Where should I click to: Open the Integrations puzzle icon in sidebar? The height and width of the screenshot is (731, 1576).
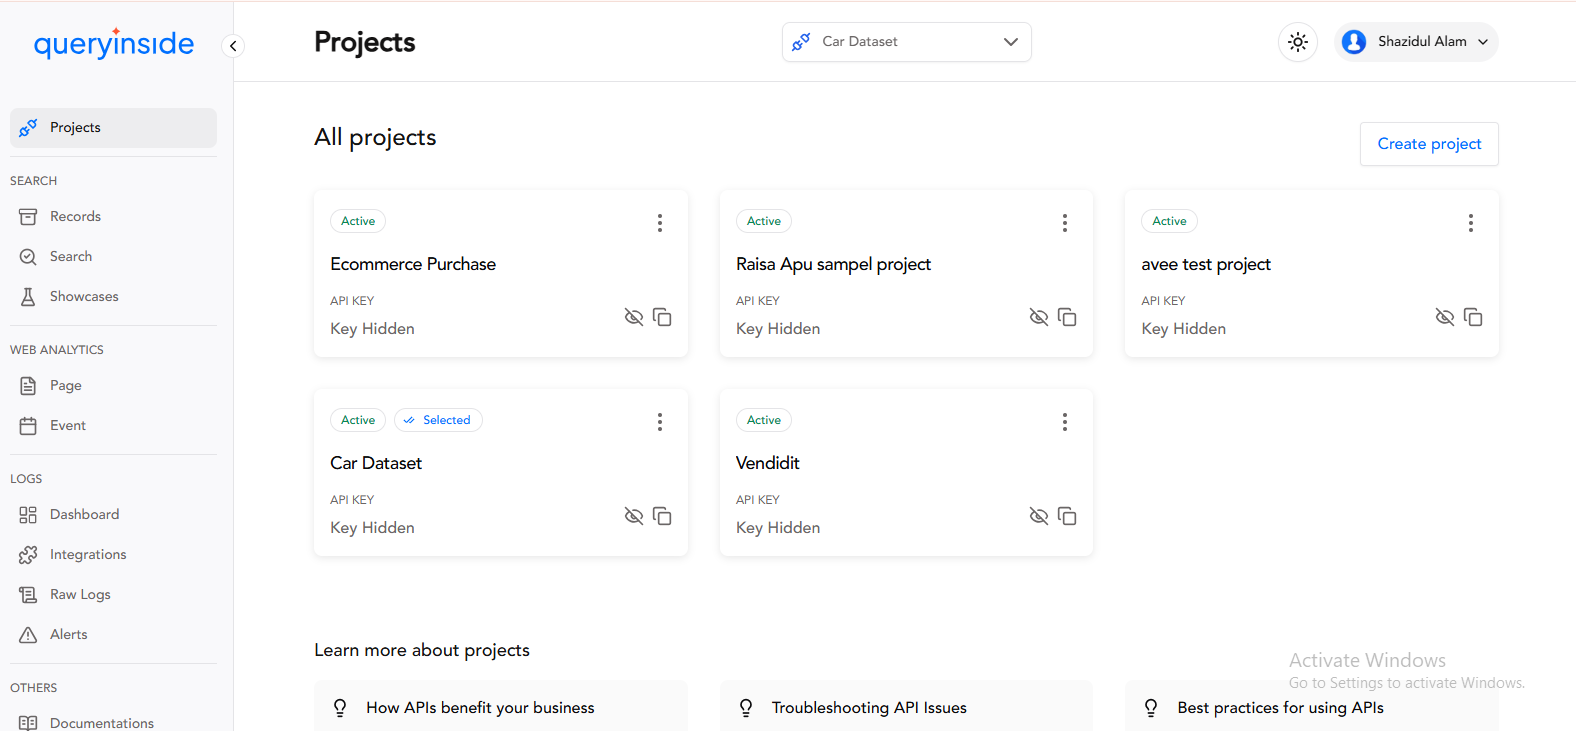point(28,554)
